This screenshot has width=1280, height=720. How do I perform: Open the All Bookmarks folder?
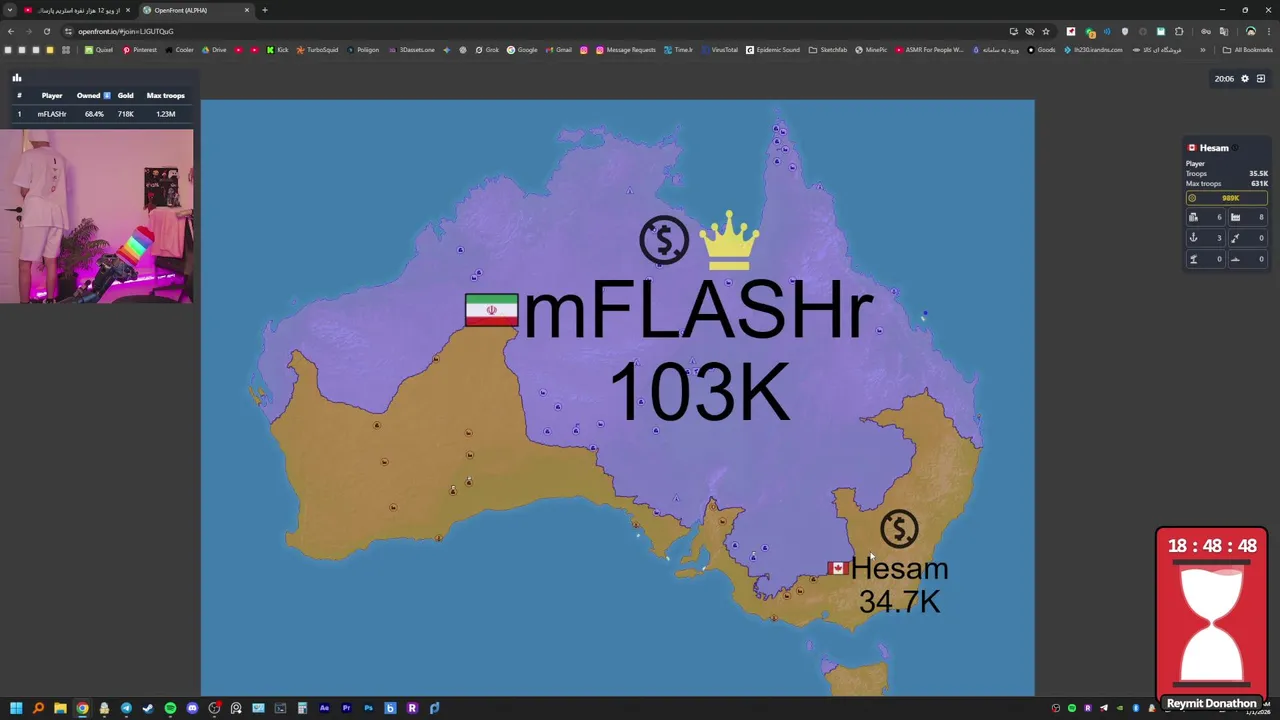[x=1248, y=50]
